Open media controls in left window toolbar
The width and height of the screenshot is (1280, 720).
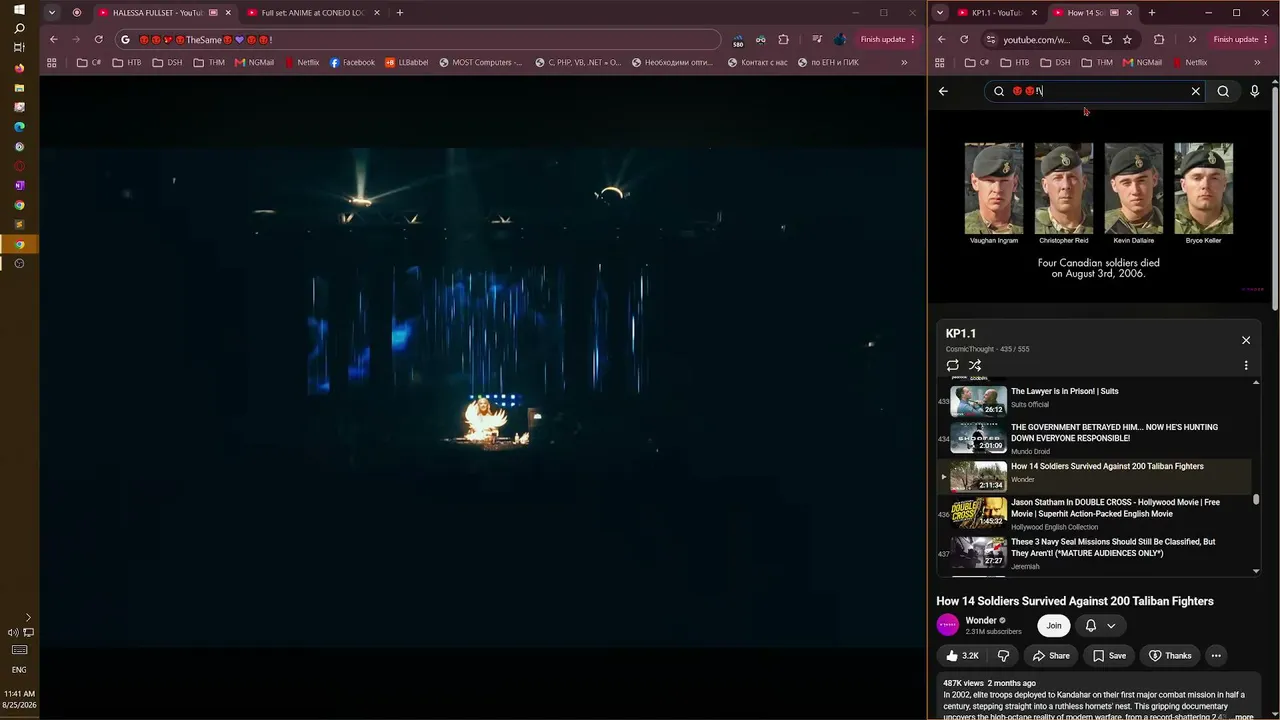817,40
